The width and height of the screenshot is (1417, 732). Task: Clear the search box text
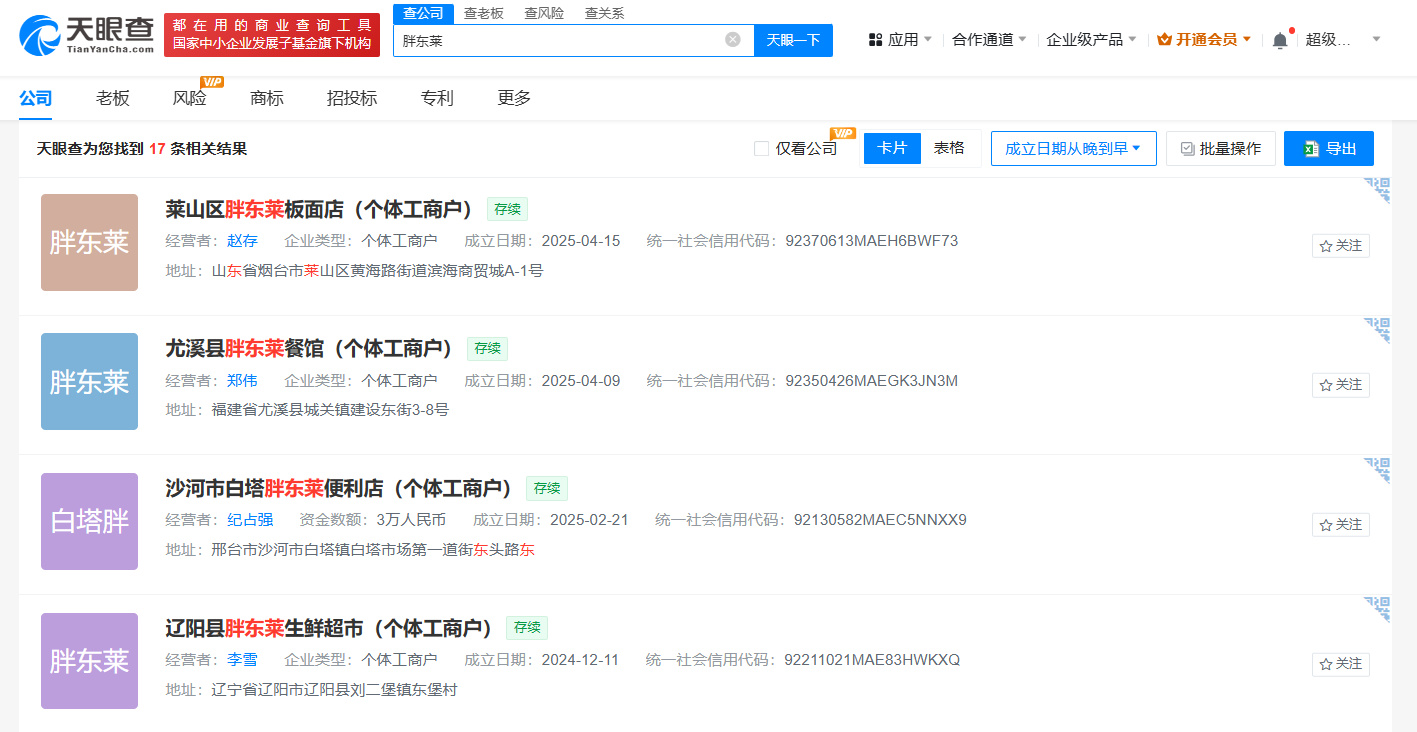click(x=733, y=40)
